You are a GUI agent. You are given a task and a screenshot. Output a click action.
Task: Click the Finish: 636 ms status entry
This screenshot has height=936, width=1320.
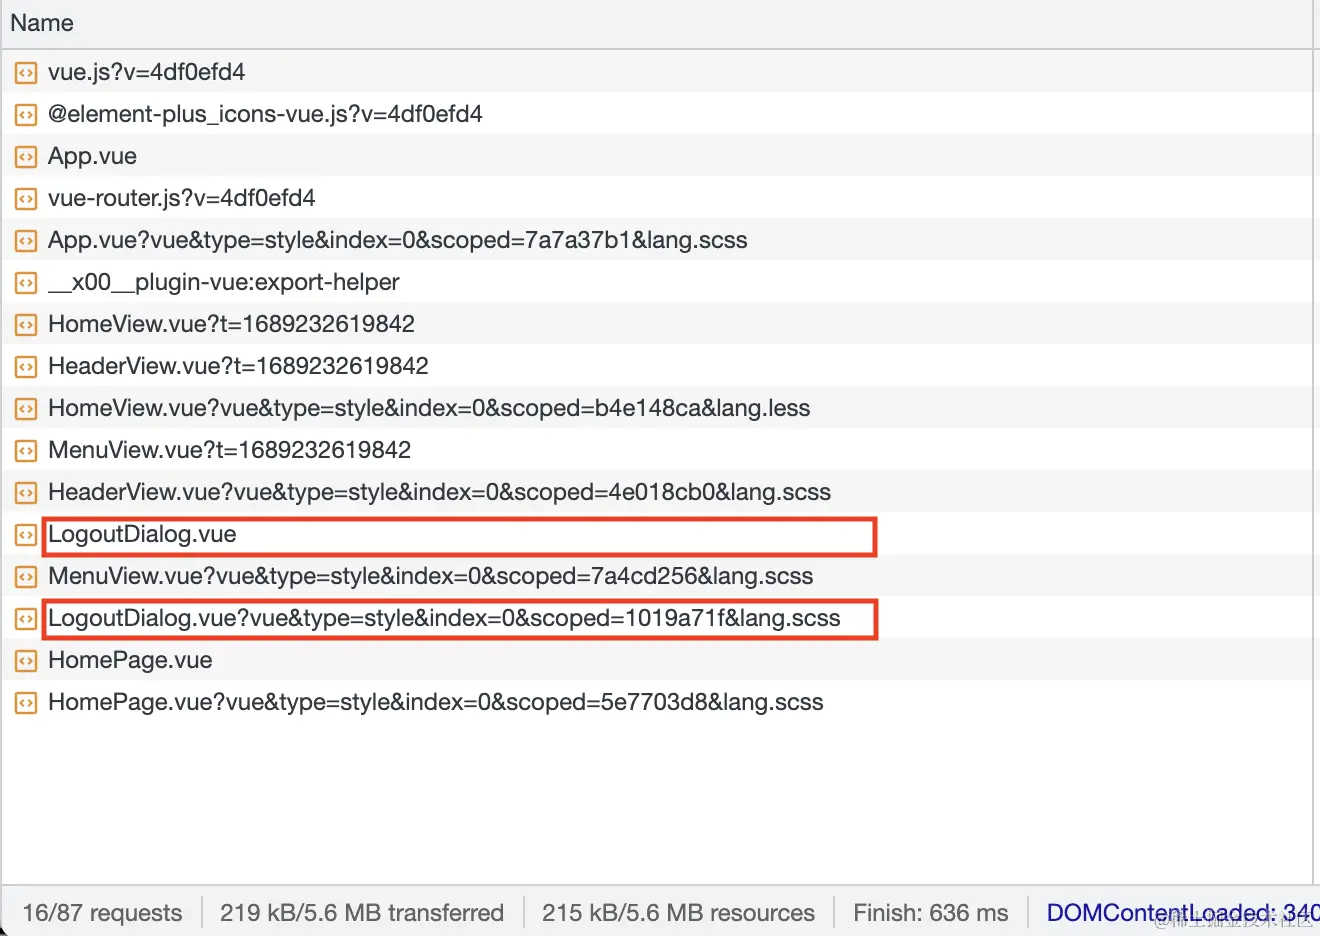[x=931, y=913]
